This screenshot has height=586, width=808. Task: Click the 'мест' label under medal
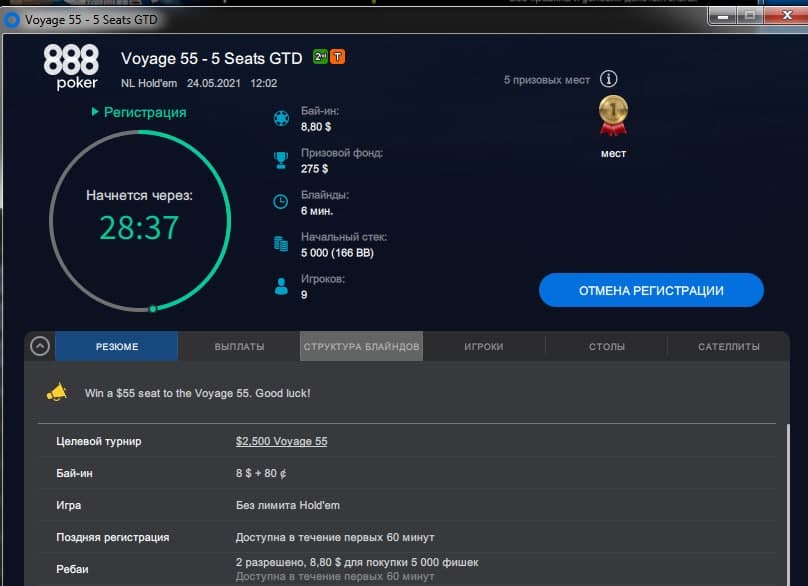613,154
